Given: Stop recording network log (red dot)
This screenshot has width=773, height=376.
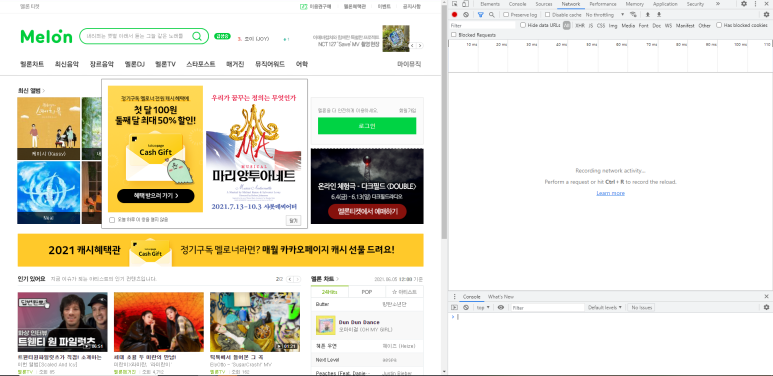Looking at the screenshot, I should (x=455, y=15).
